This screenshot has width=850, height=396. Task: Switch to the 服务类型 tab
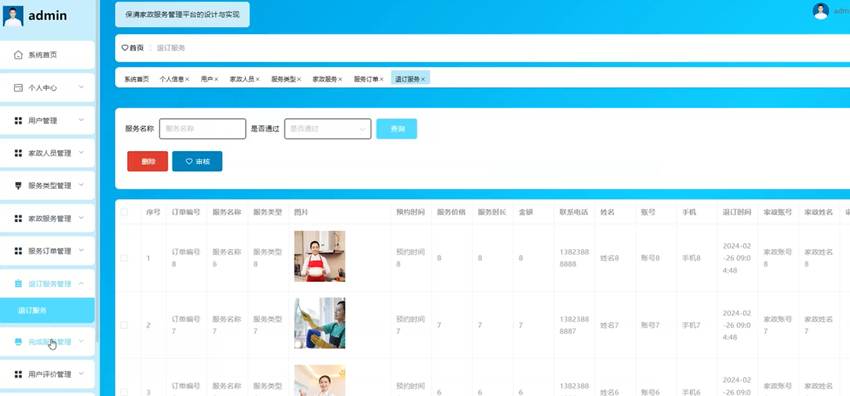coord(283,79)
